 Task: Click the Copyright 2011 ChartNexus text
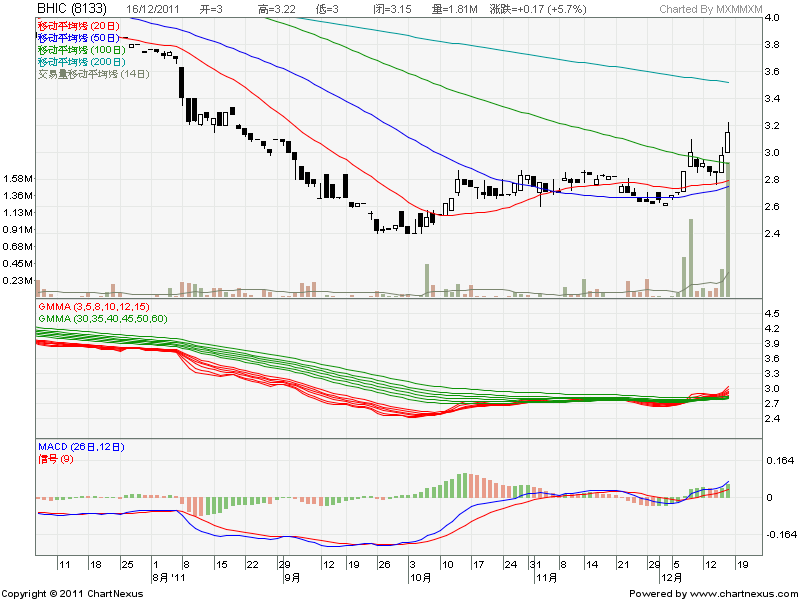click(x=73, y=593)
